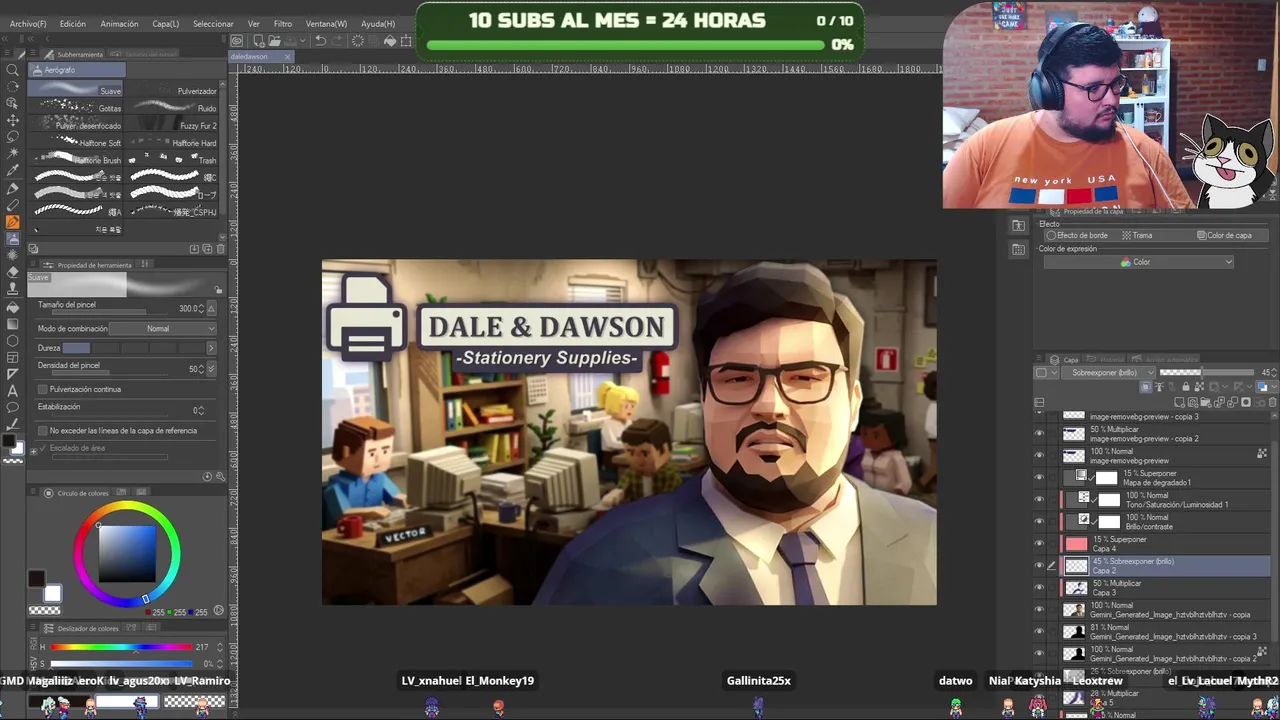This screenshot has width=1280, height=720.
Task: Select the Eraser tool
Action: click(13, 272)
